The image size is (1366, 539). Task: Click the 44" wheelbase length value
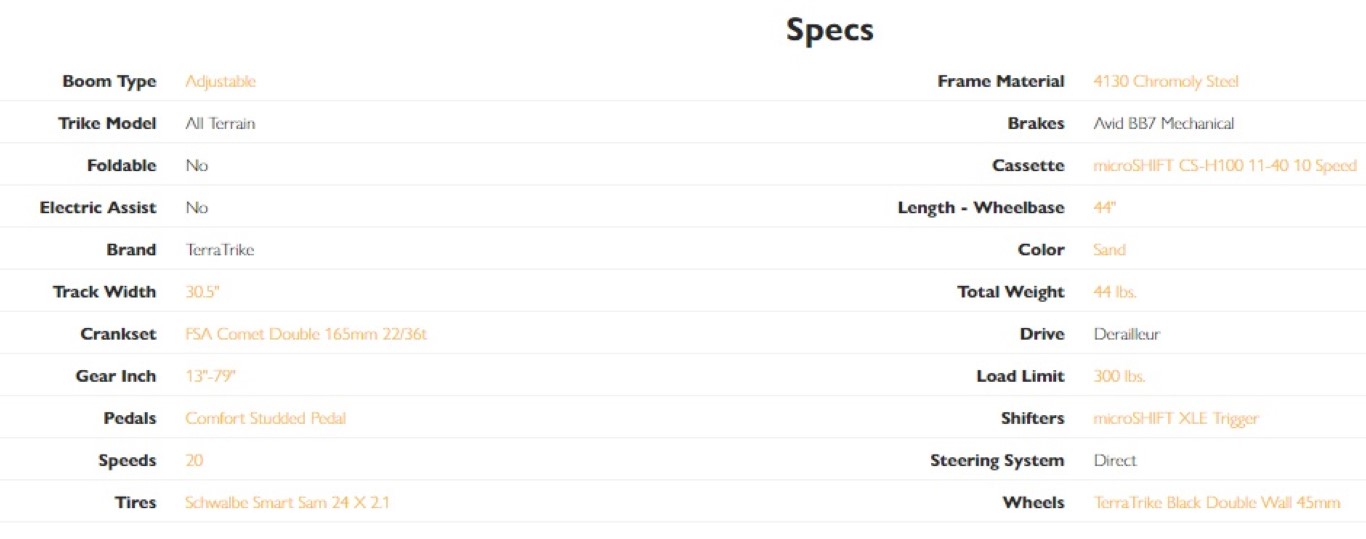1104,207
